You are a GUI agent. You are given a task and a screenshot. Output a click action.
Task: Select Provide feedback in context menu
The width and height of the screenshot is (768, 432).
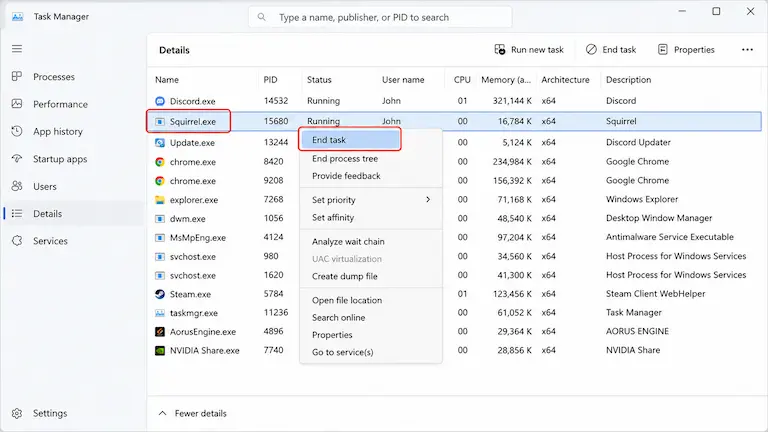[346, 176]
